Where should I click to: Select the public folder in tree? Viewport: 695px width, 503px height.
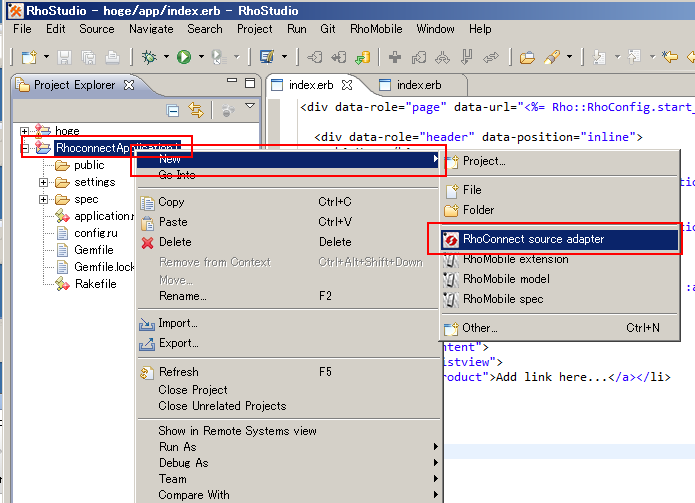tap(89, 165)
